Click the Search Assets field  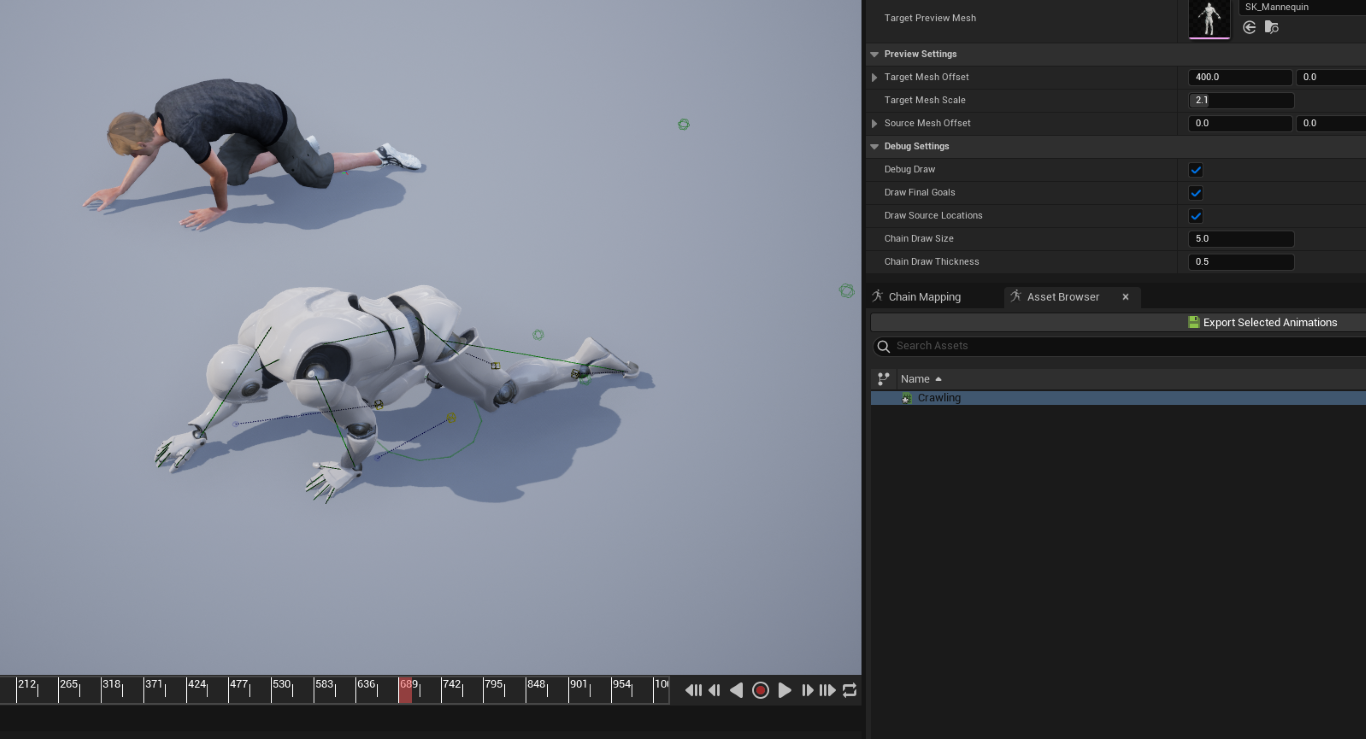[x=1120, y=346]
